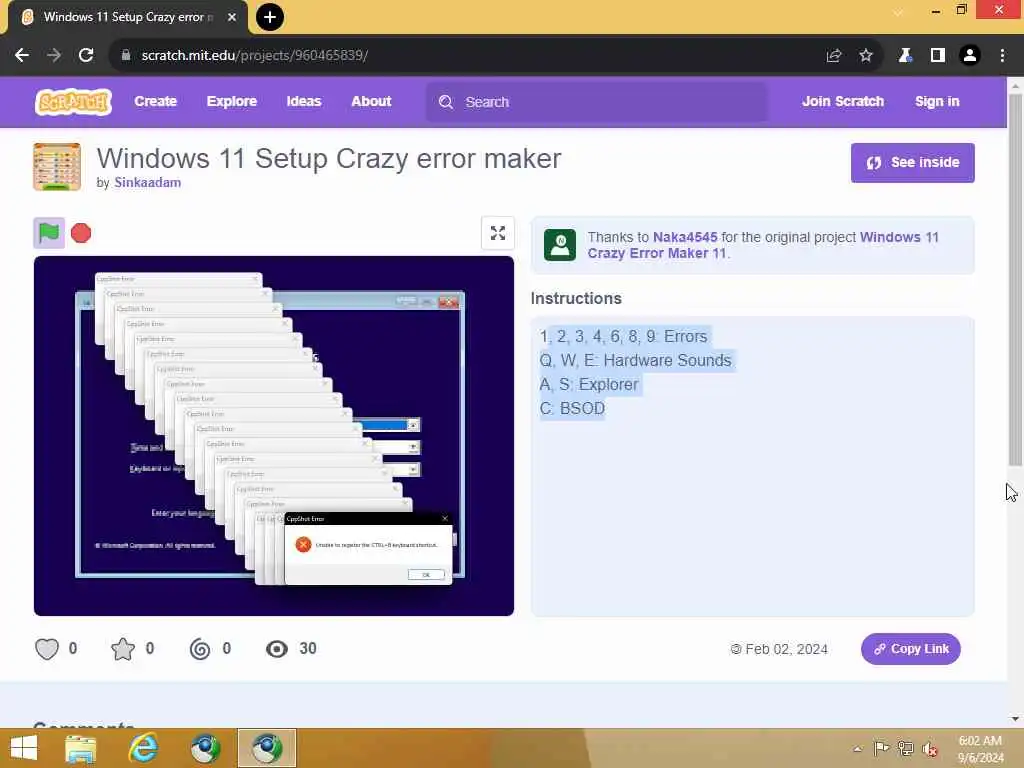The image size is (1024, 768).
Task: Close the current browser tab
Action: tap(231, 17)
